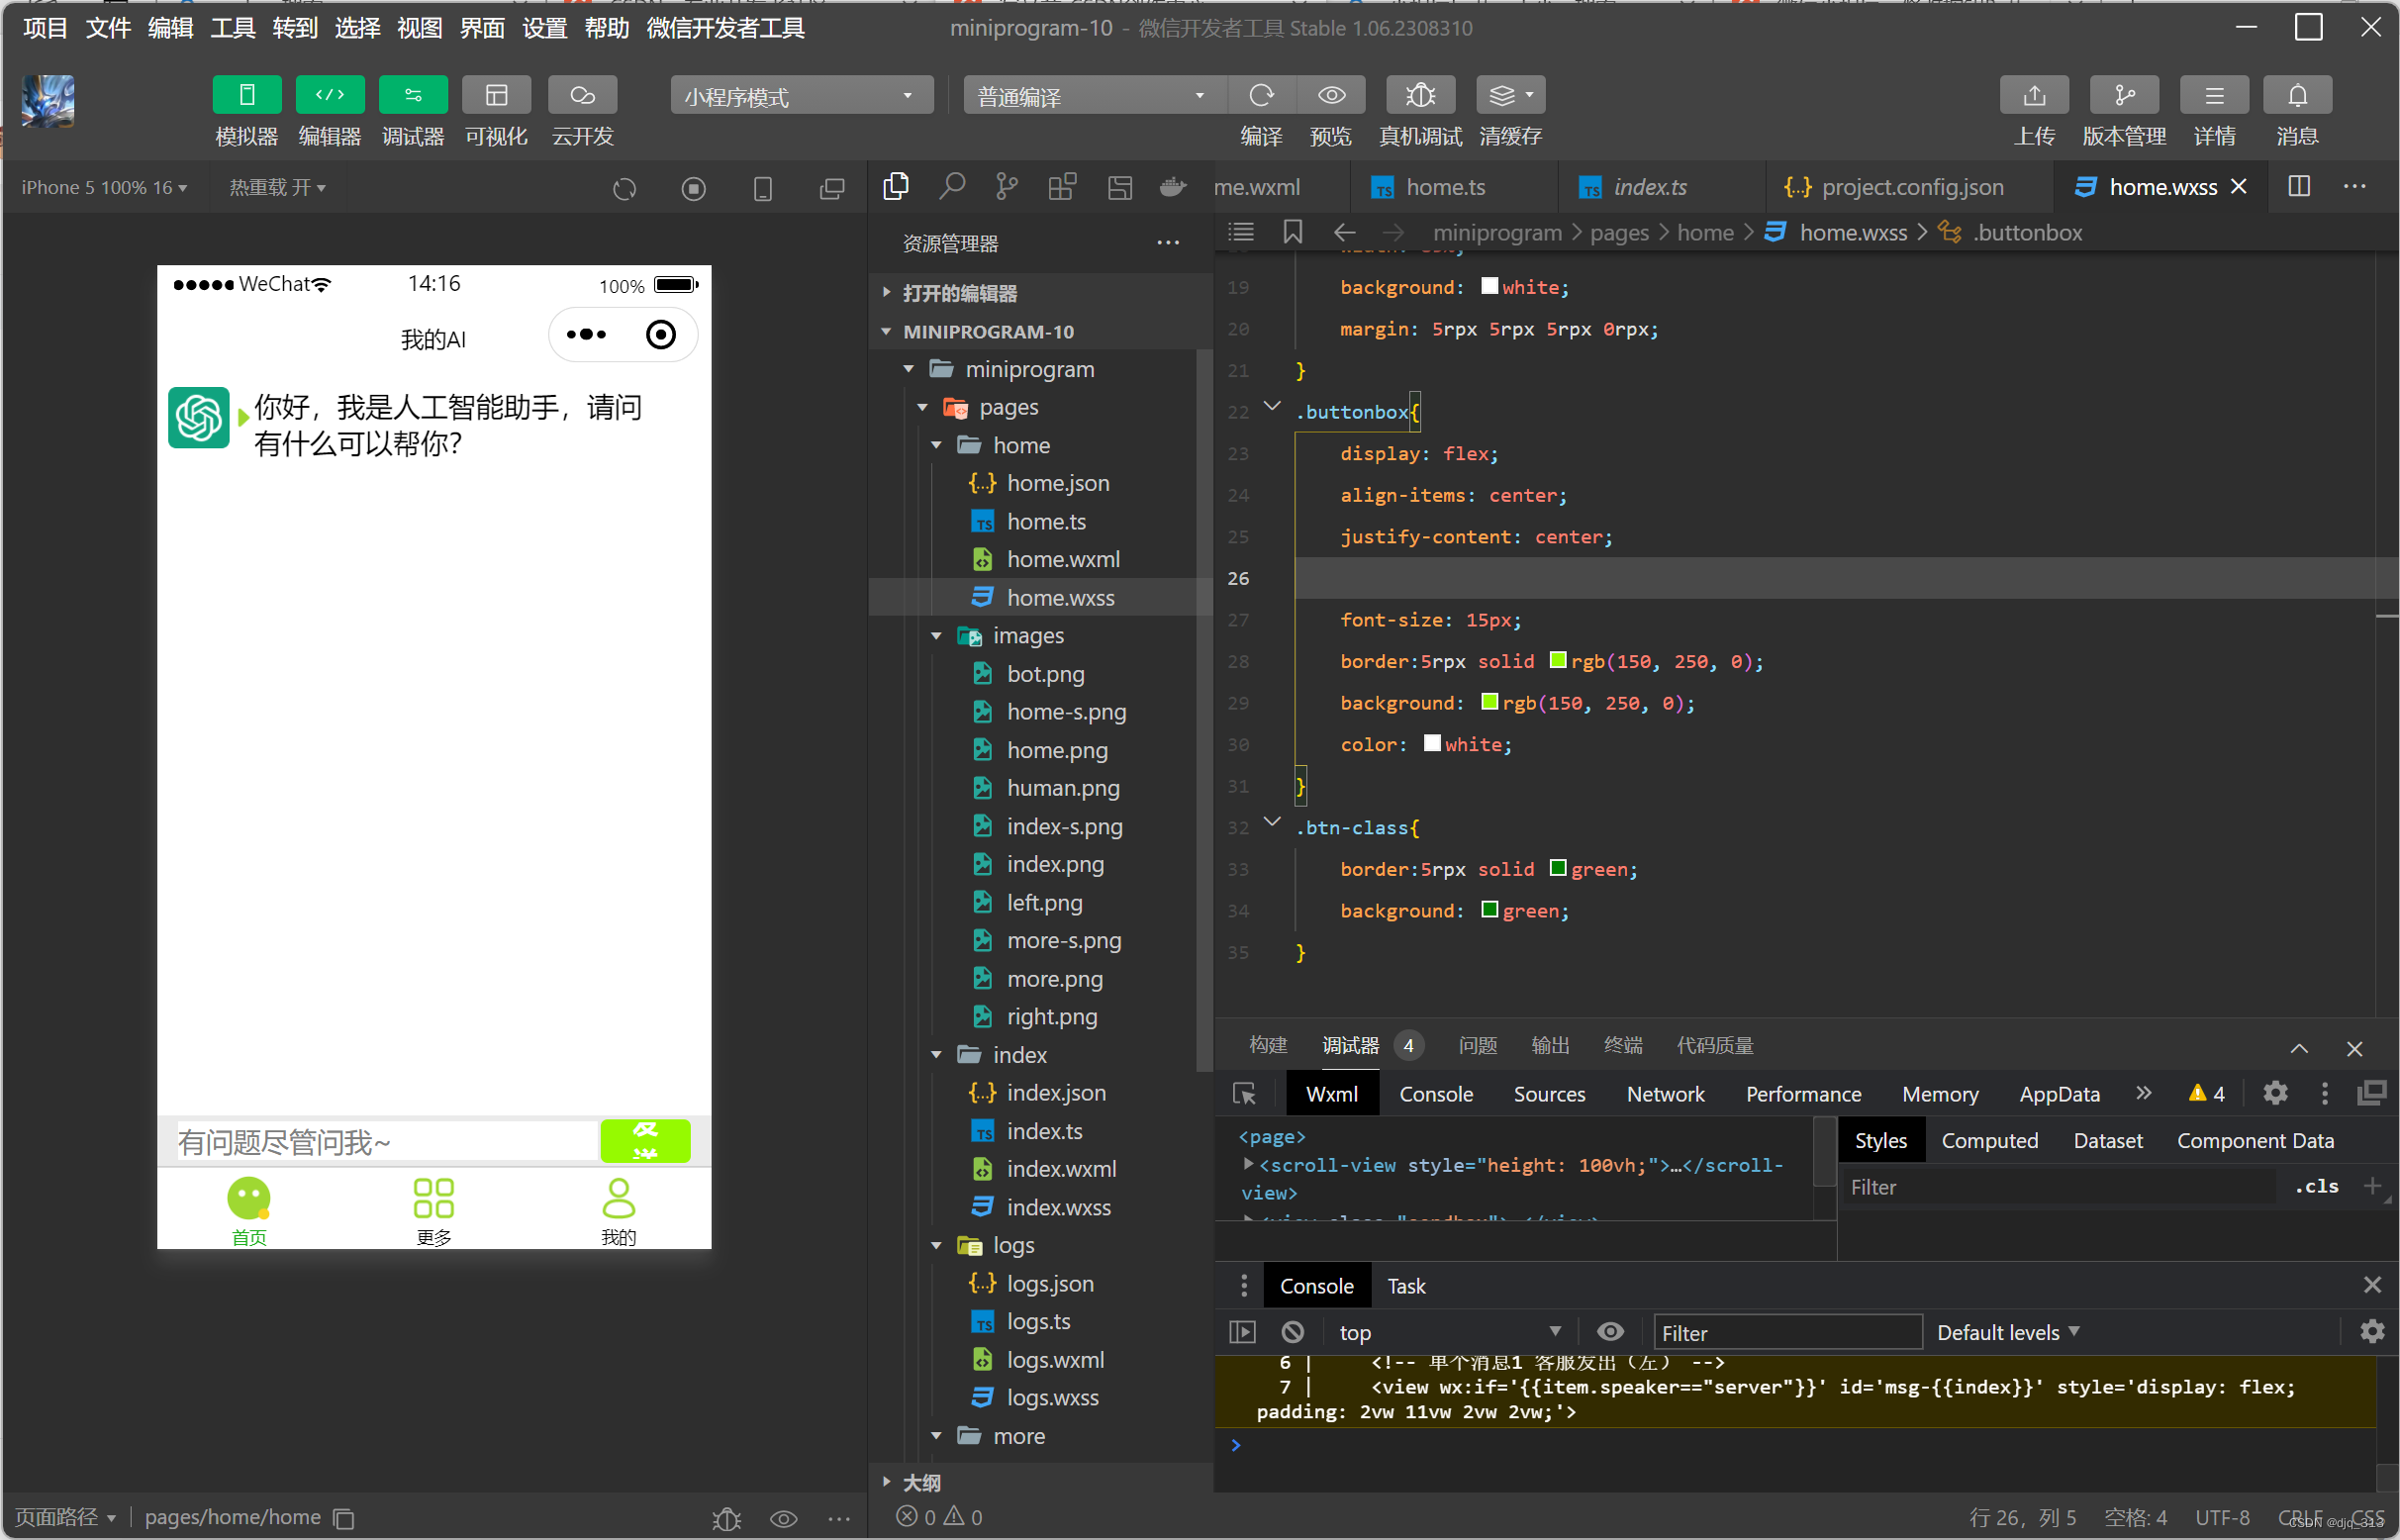Open home.wxml in the file tree
2400x1540 pixels.
coord(1062,559)
